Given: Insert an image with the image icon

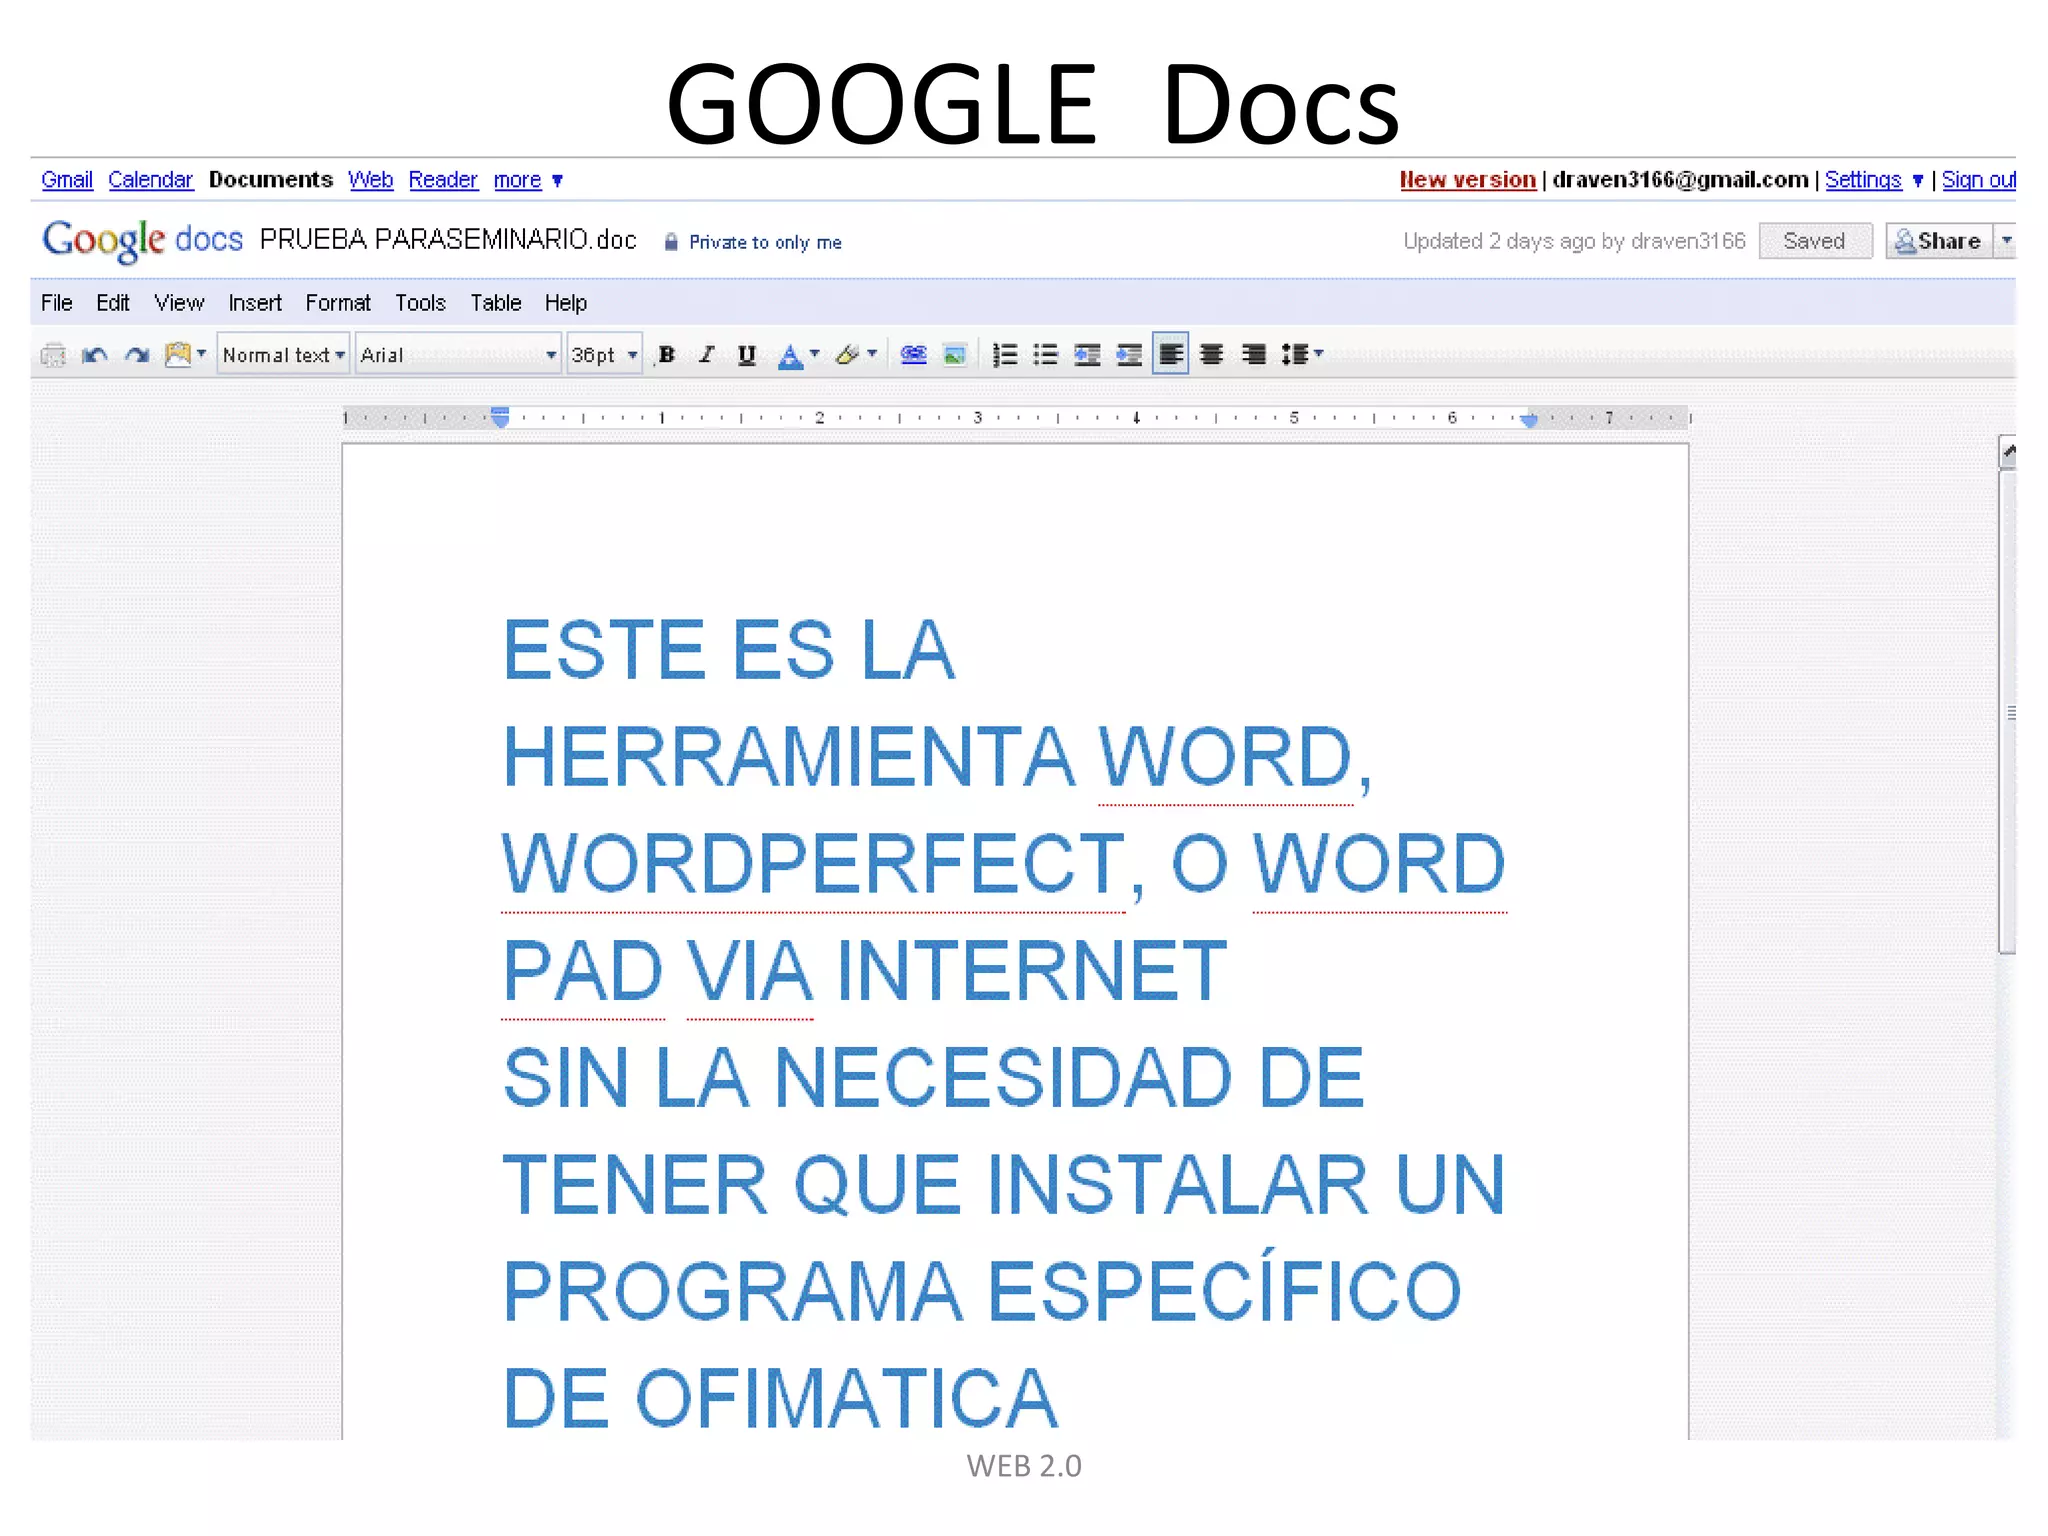Looking at the screenshot, I should (955, 355).
